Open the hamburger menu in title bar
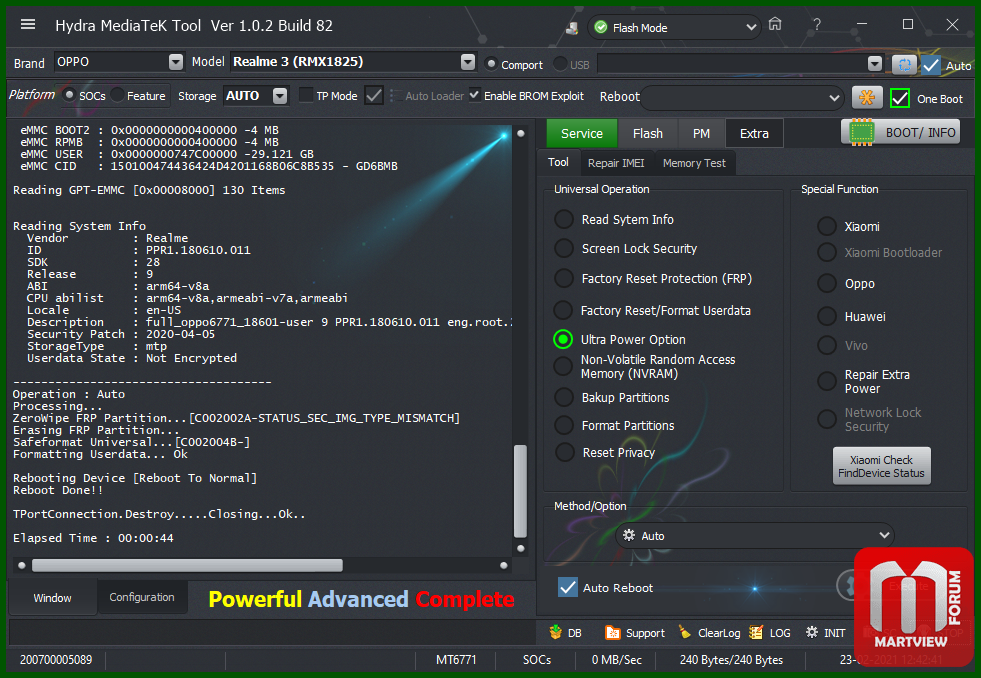This screenshot has height=678, width=981. (x=28, y=25)
